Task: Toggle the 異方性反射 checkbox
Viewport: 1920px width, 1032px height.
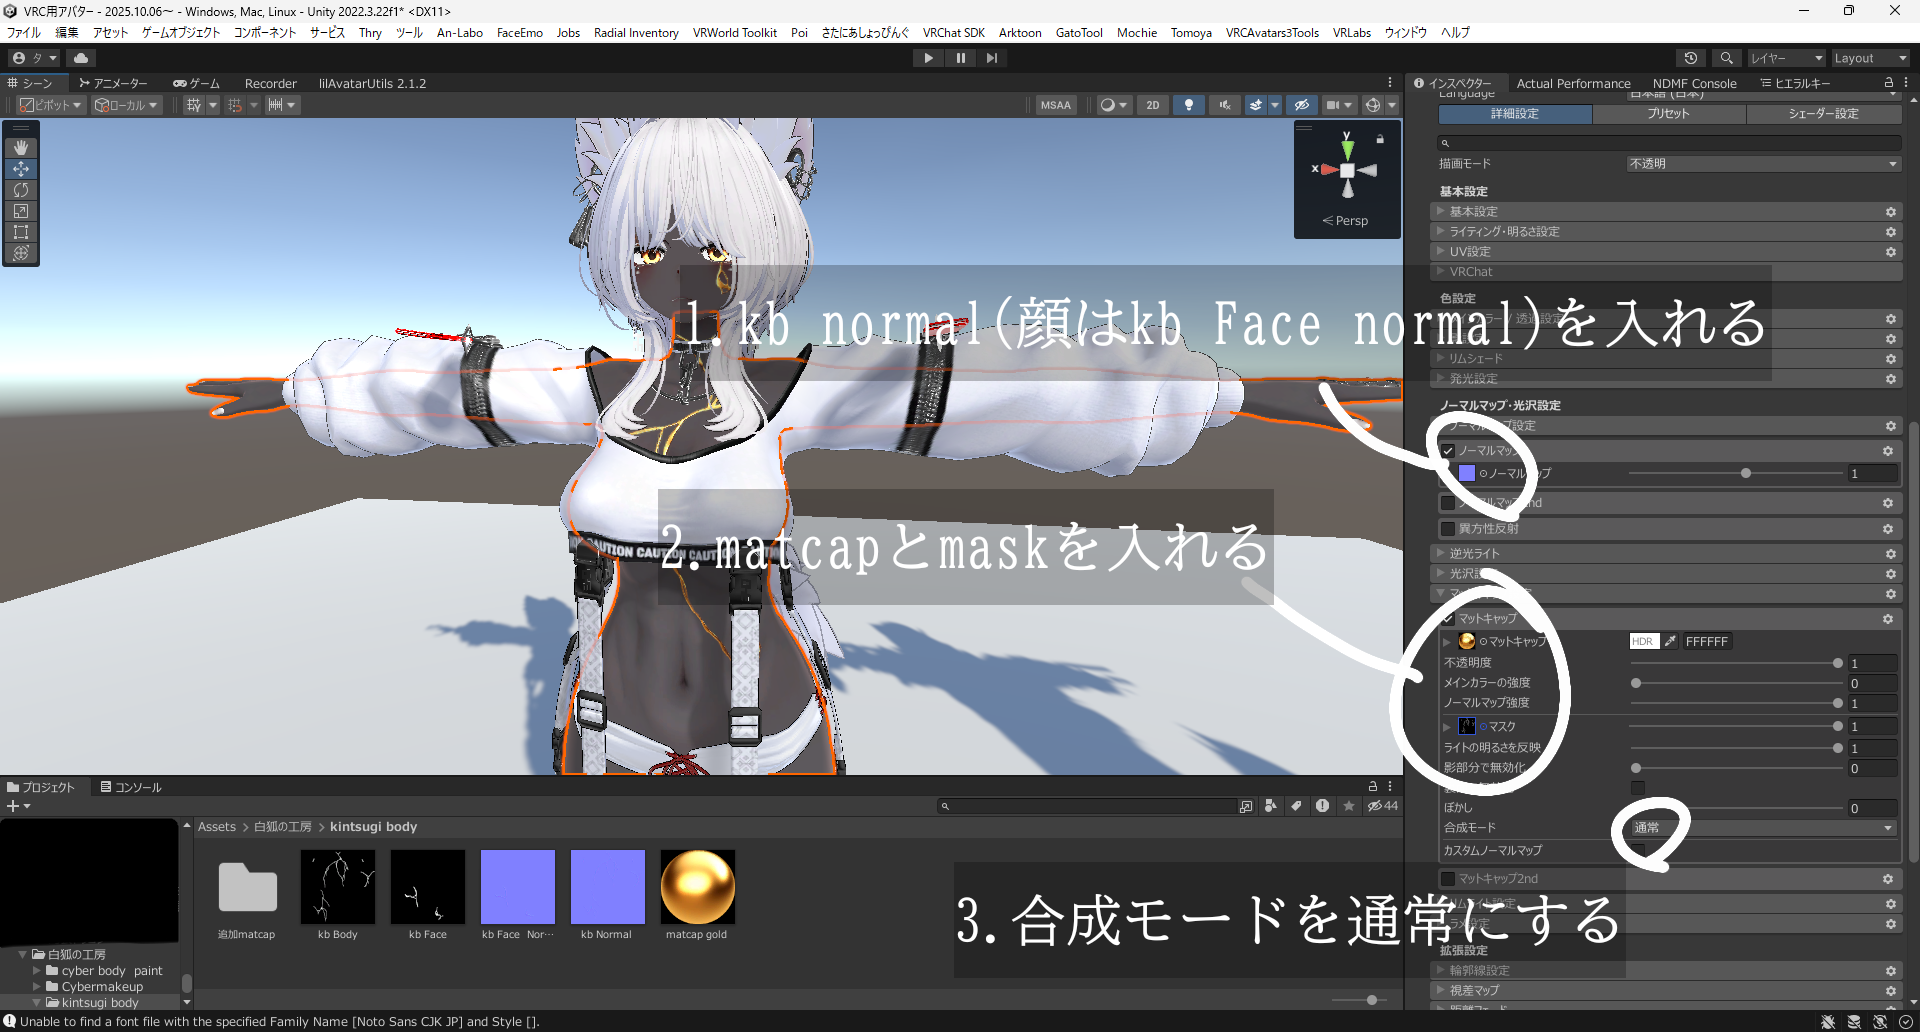Action: click(1447, 529)
